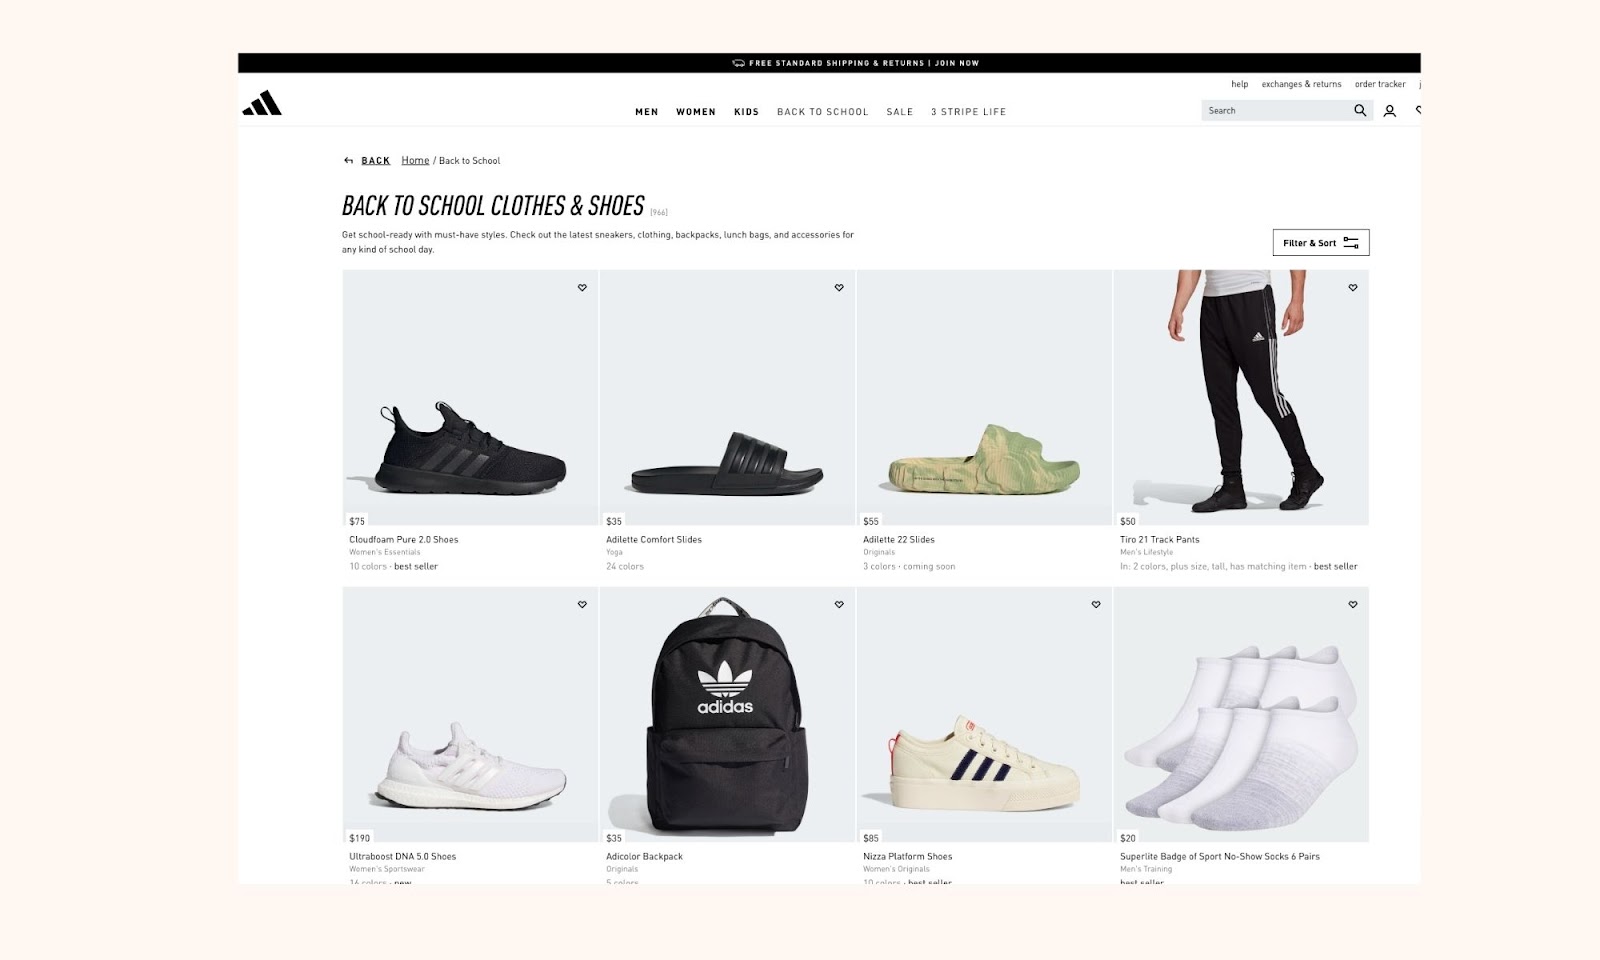Click the shipping truck icon in top banner
Screen dimensions: 1600x960
[738, 63]
